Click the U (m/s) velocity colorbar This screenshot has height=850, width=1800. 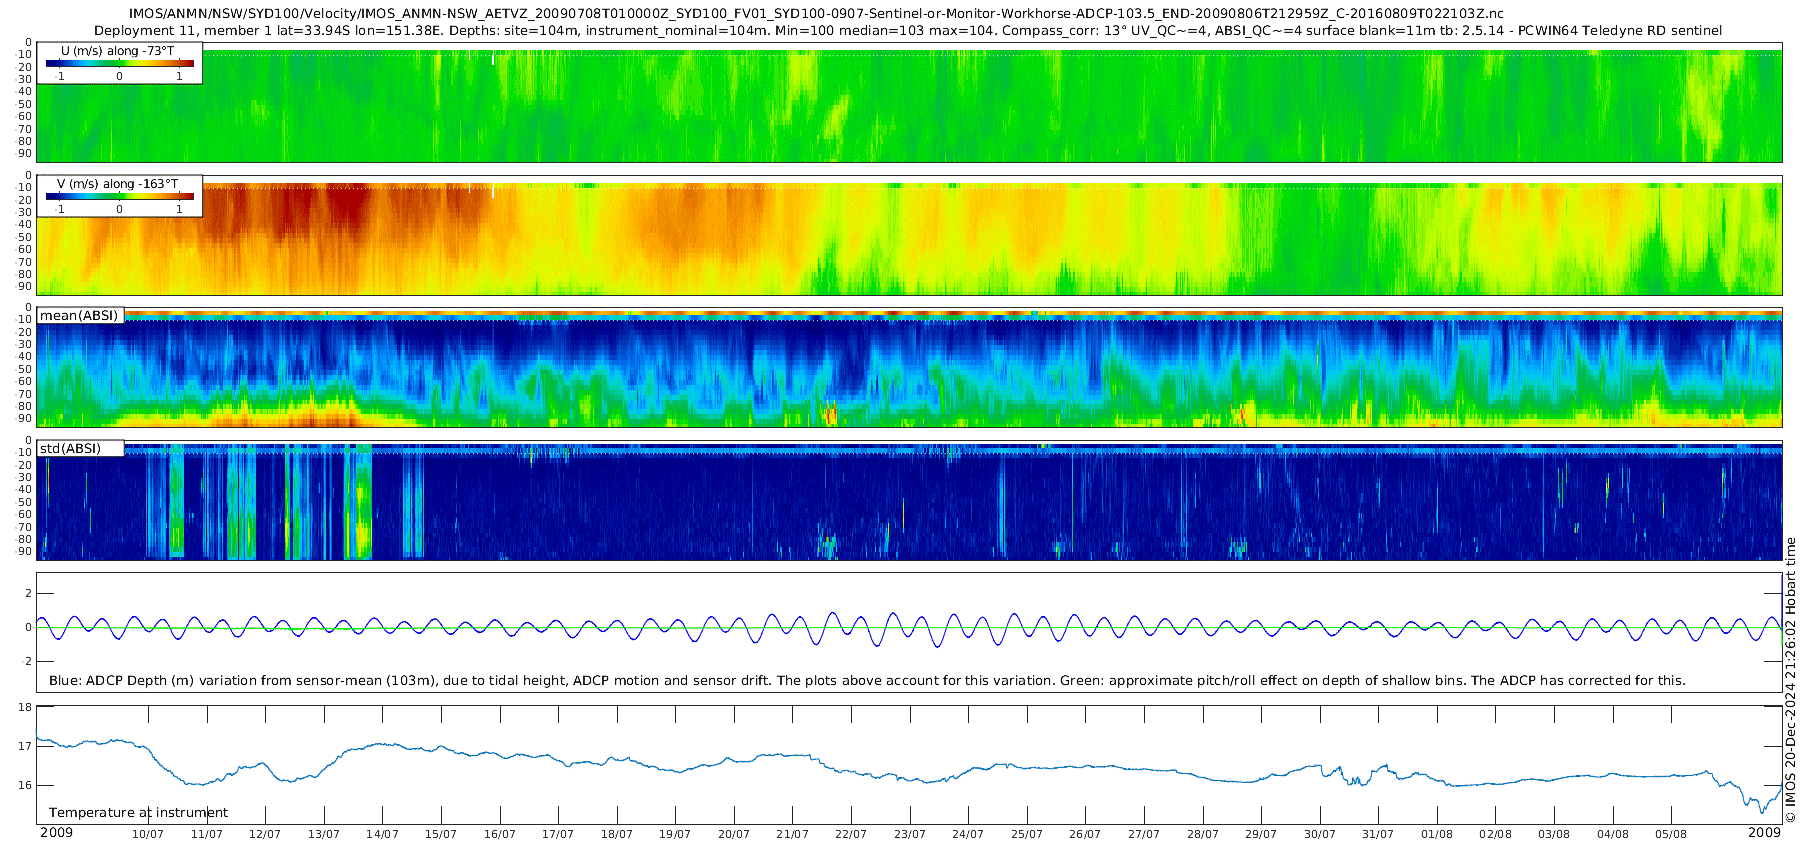(x=120, y=63)
